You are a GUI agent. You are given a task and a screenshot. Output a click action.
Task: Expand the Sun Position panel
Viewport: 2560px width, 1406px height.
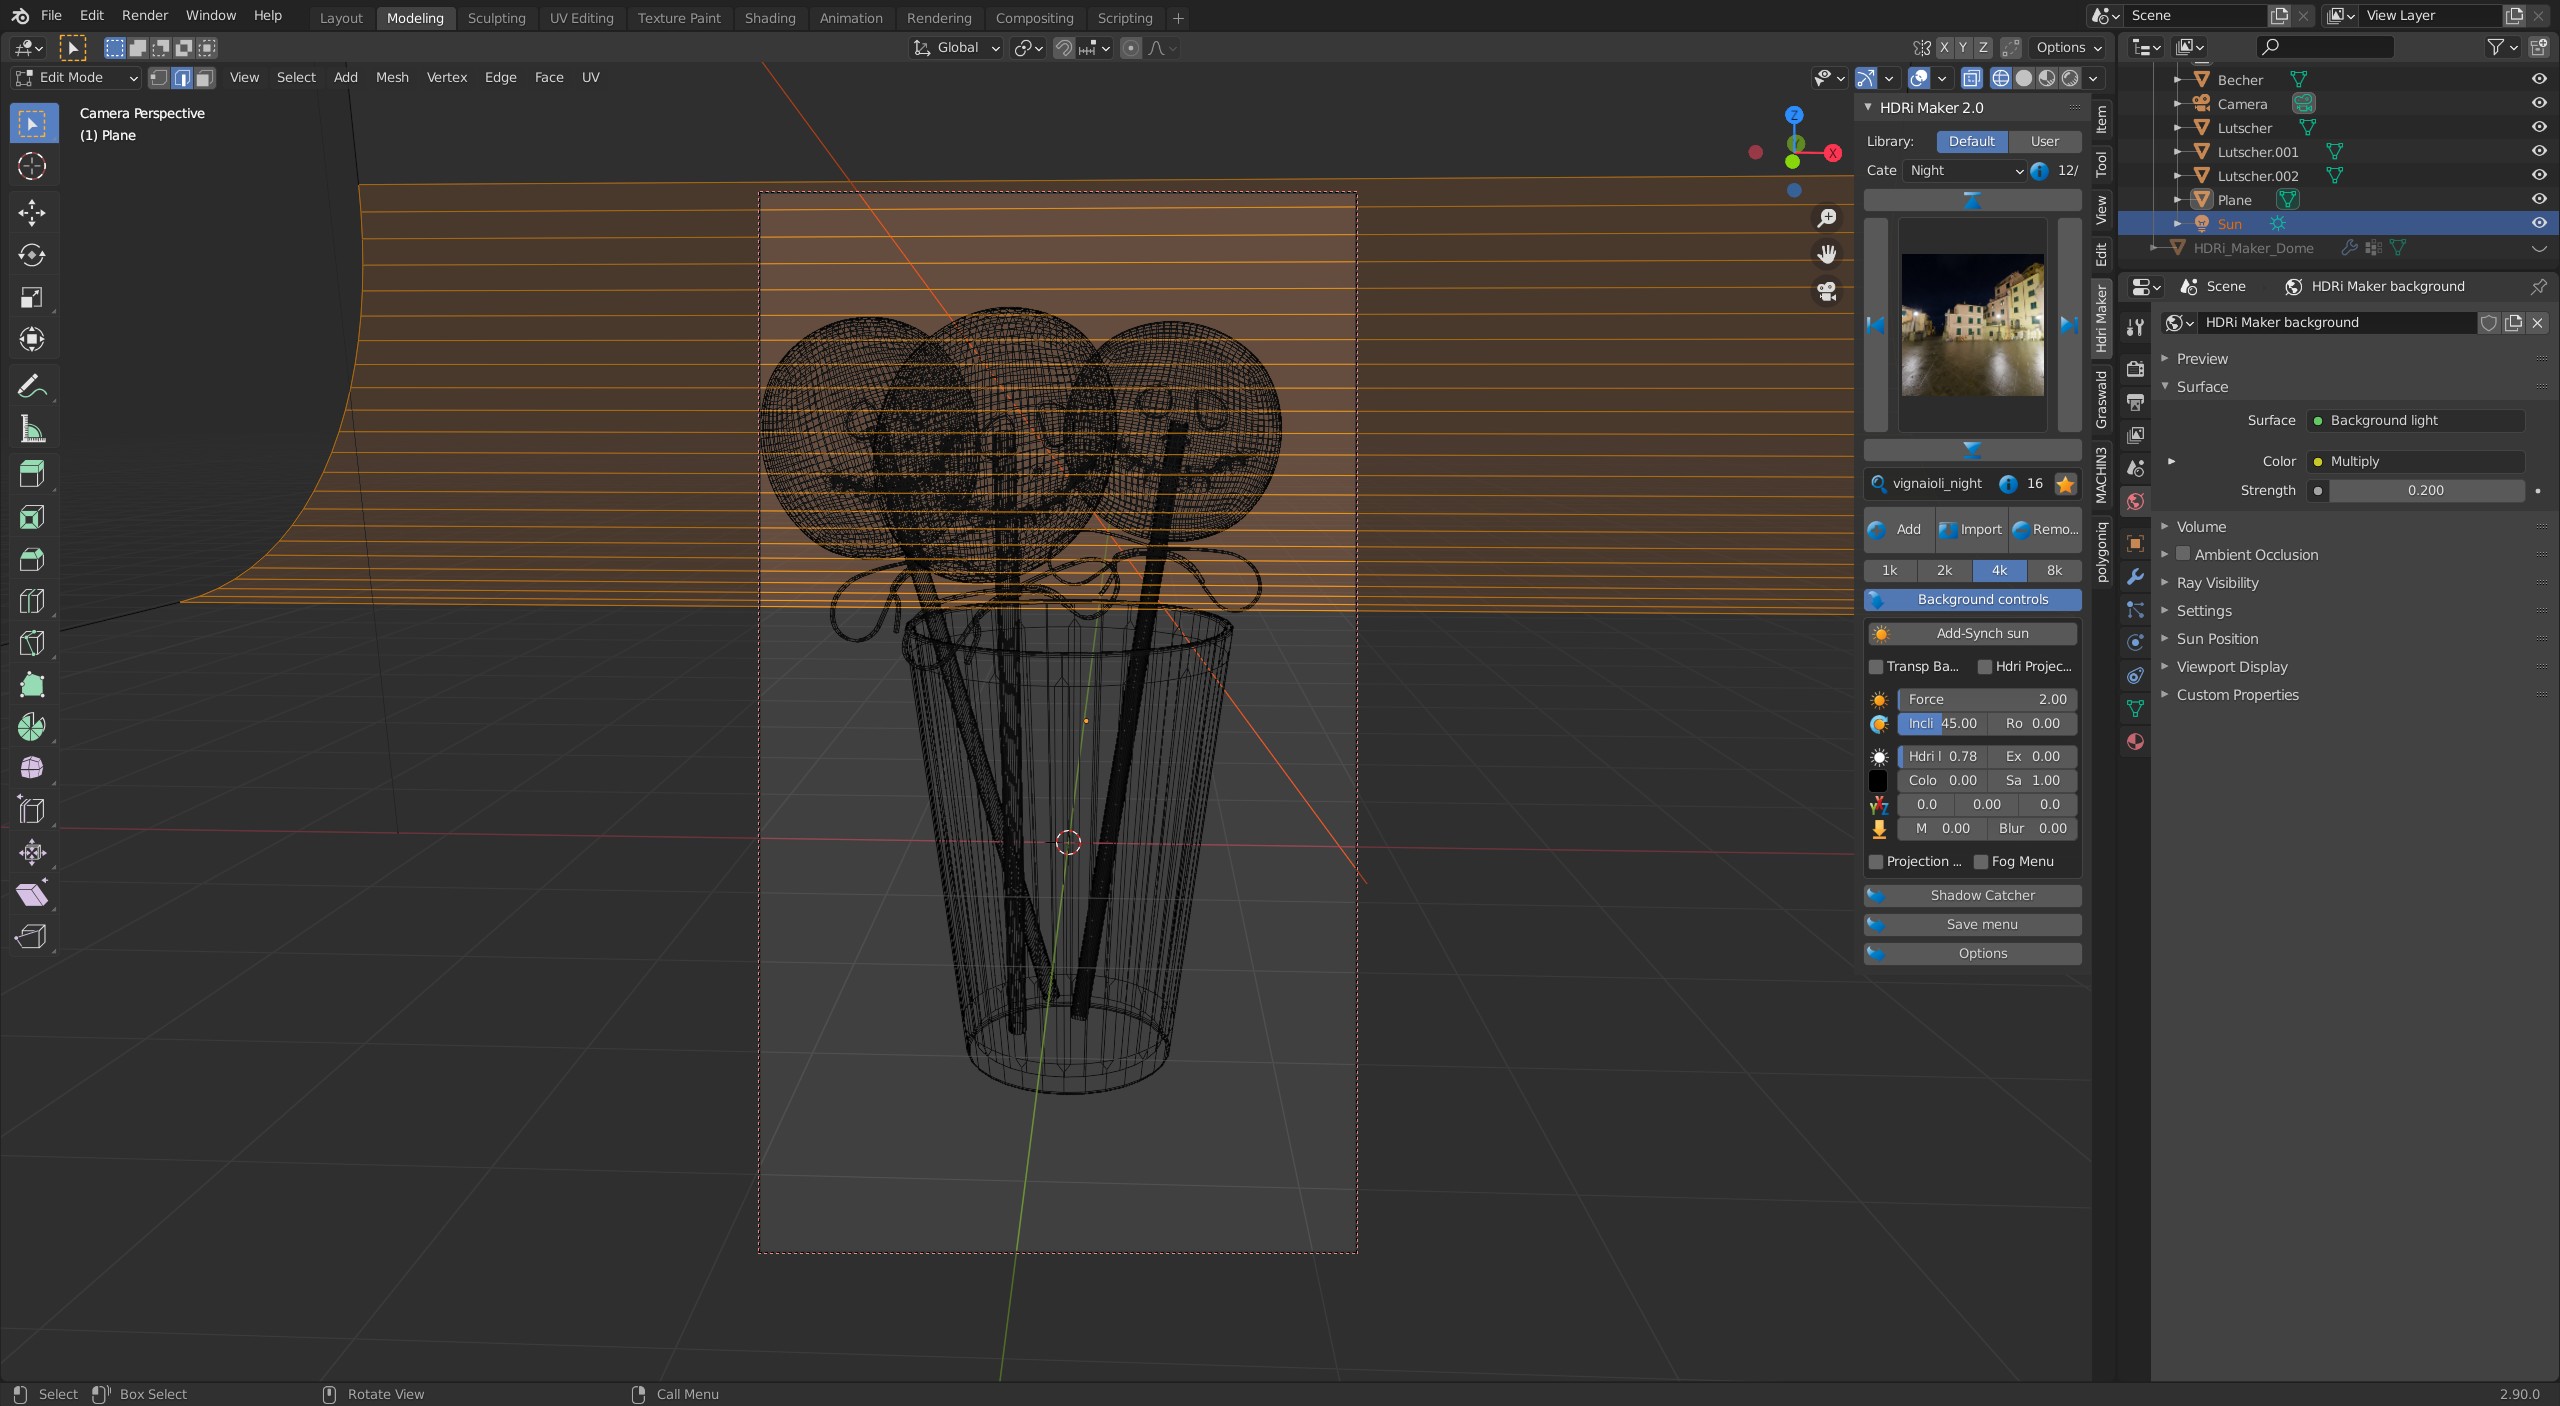click(2217, 639)
